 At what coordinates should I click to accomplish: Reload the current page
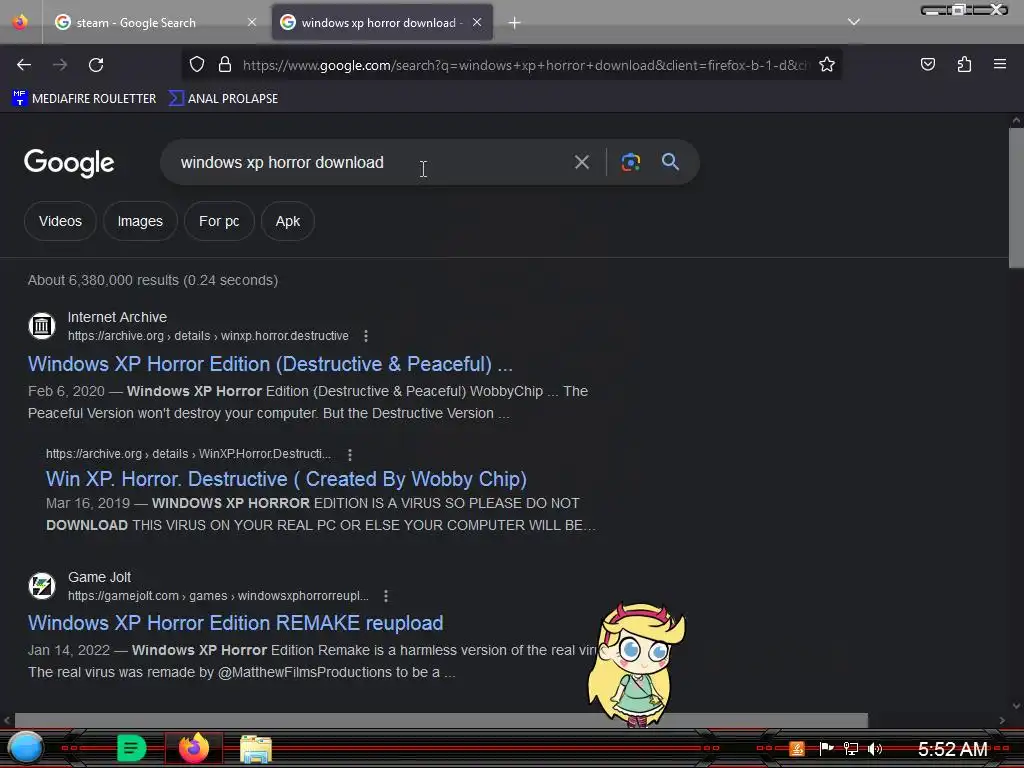pos(96,65)
